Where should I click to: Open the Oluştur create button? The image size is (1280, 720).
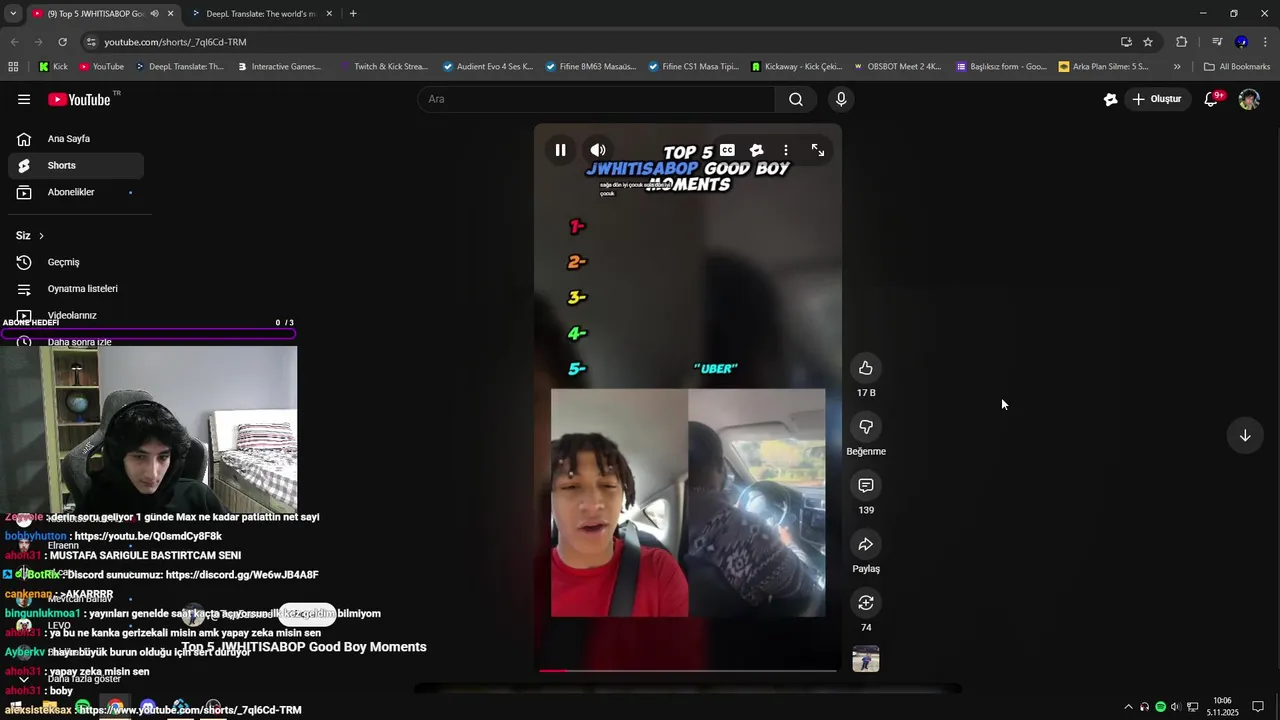click(1159, 99)
